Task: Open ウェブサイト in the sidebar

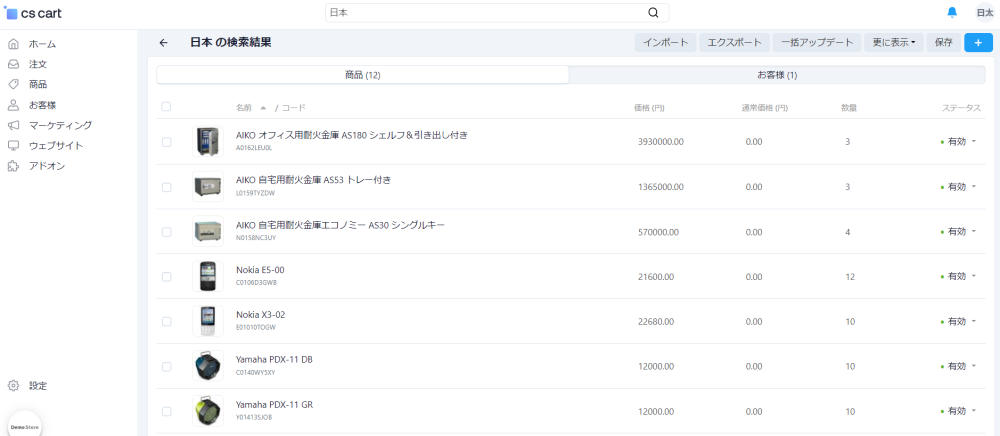Action: tap(55, 145)
